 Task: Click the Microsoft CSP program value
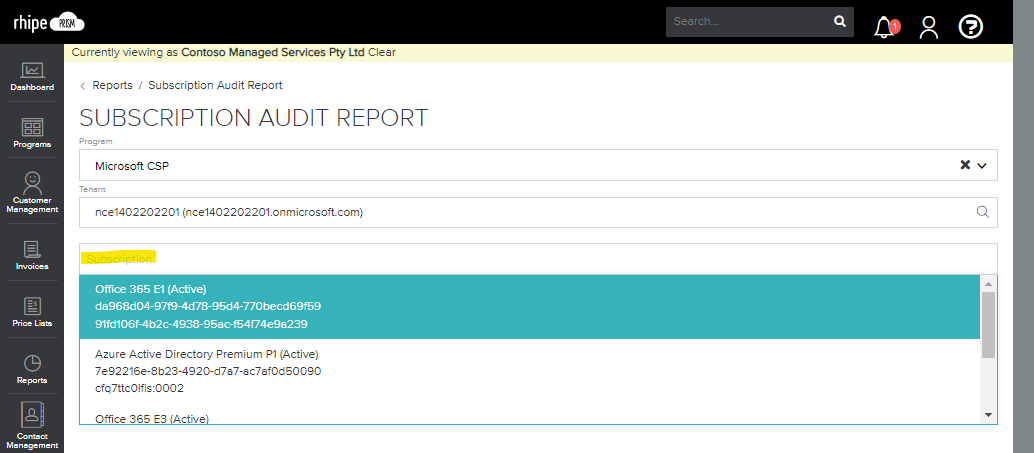[x=132, y=166]
